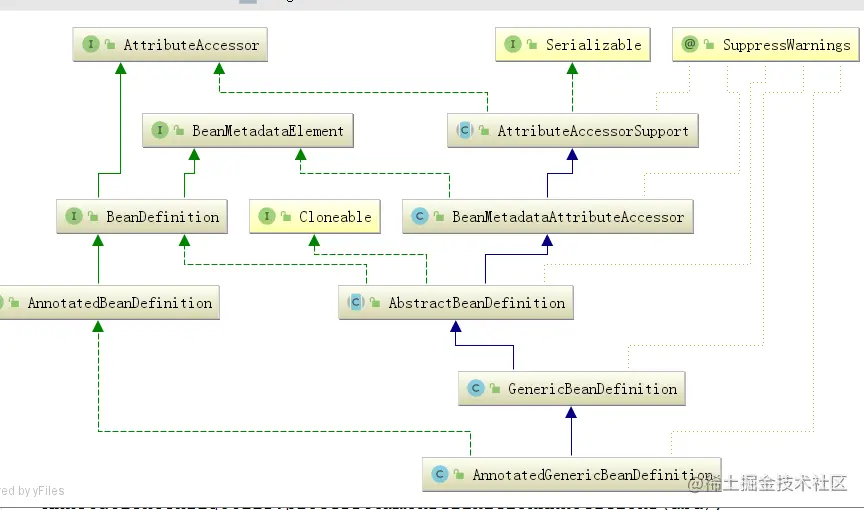Viewport: 864px width, 510px height.
Task: Click the AttributeAccessorSupport label
Action: [x=593, y=131]
